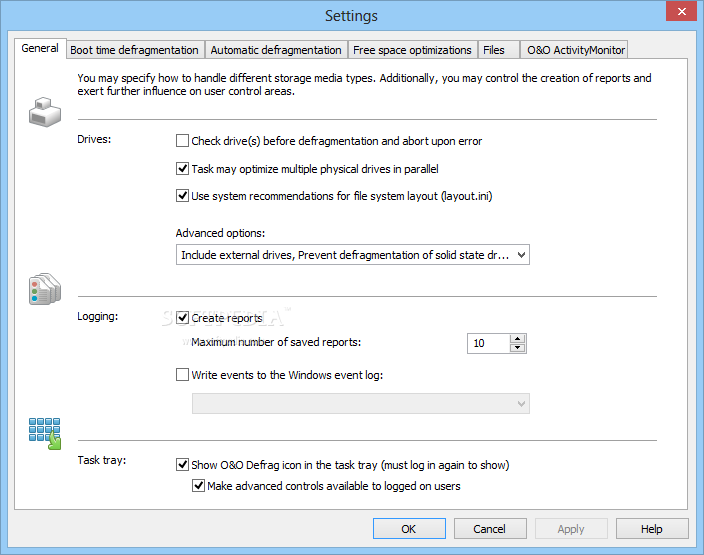Click the Apply button

point(571,529)
